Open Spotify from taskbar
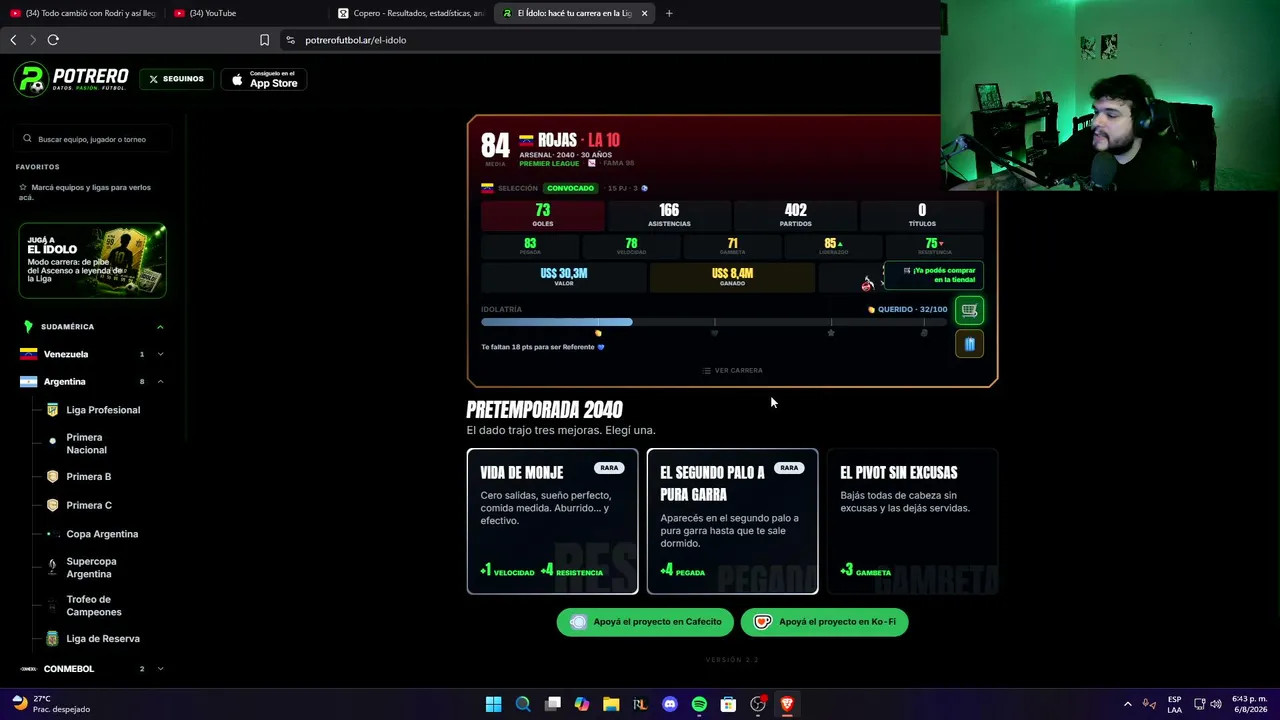Viewport: 1280px width, 720px height. point(699,704)
